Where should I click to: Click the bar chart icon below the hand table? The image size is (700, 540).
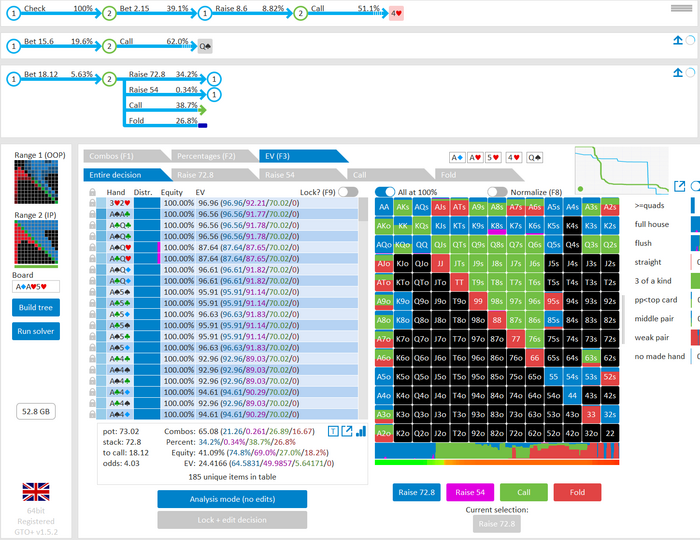coord(361,430)
